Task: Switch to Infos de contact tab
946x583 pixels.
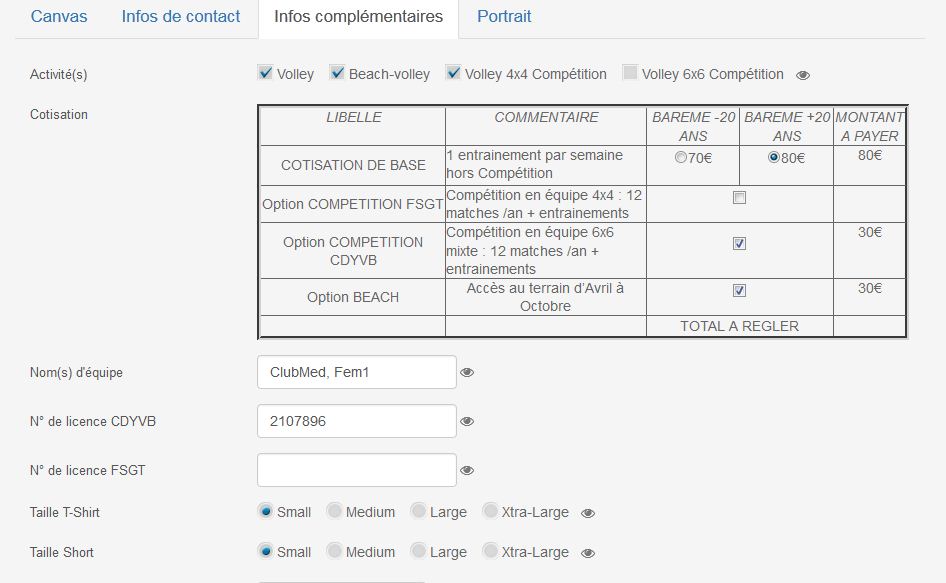Action: pyautogui.click(x=181, y=16)
